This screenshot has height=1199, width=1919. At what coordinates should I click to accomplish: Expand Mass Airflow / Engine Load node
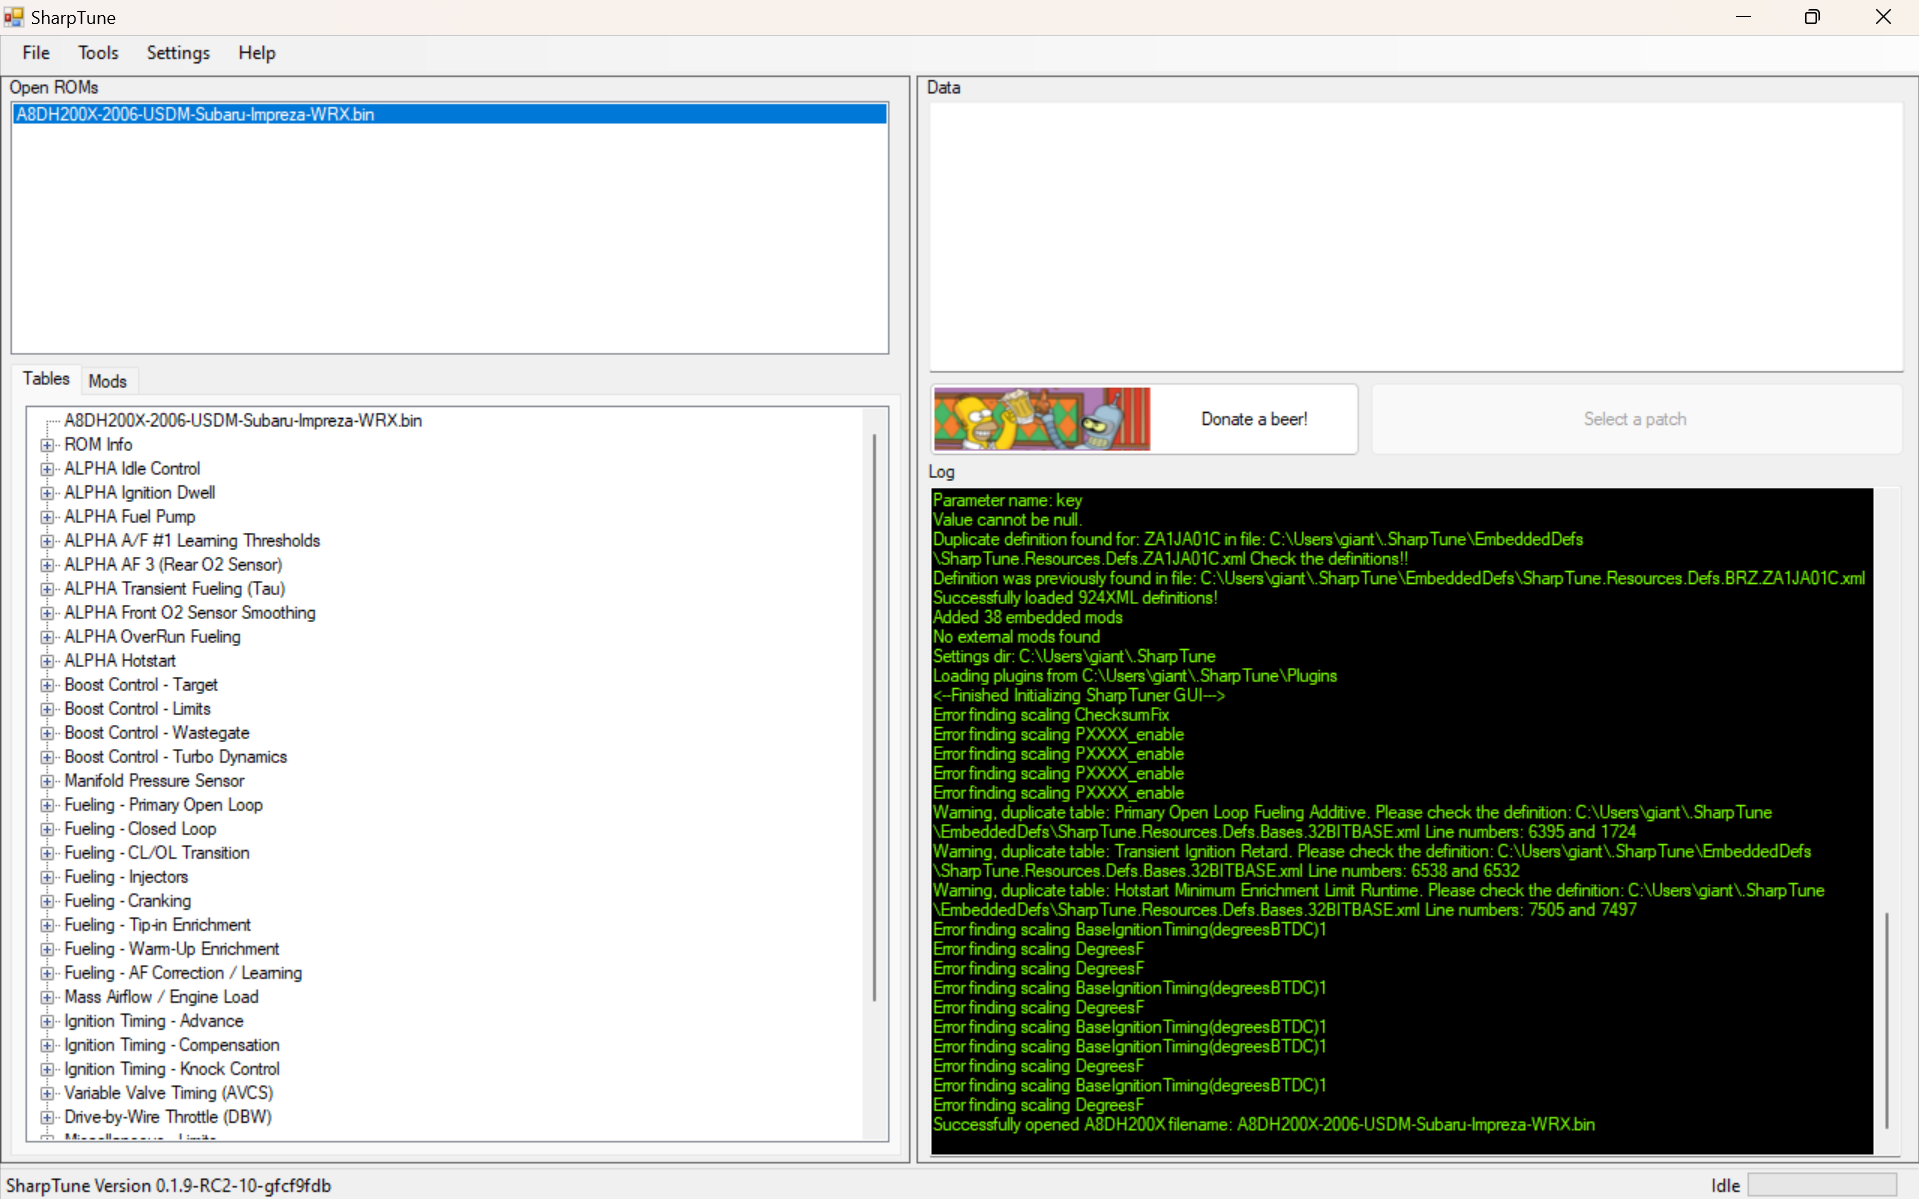coord(47,997)
